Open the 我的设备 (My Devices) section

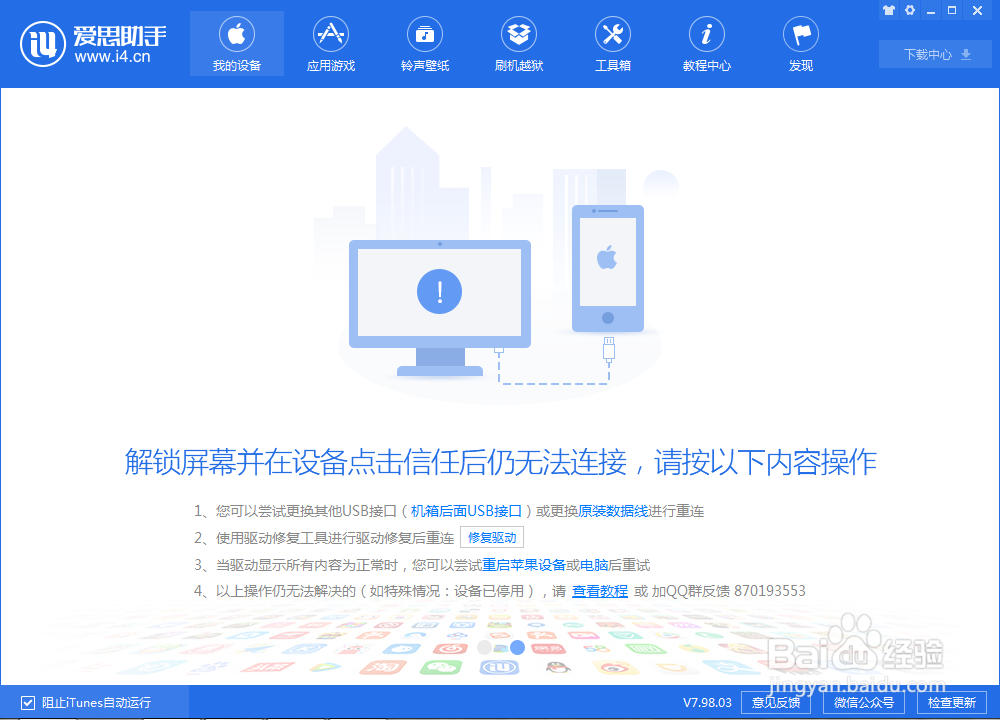tap(236, 43)
